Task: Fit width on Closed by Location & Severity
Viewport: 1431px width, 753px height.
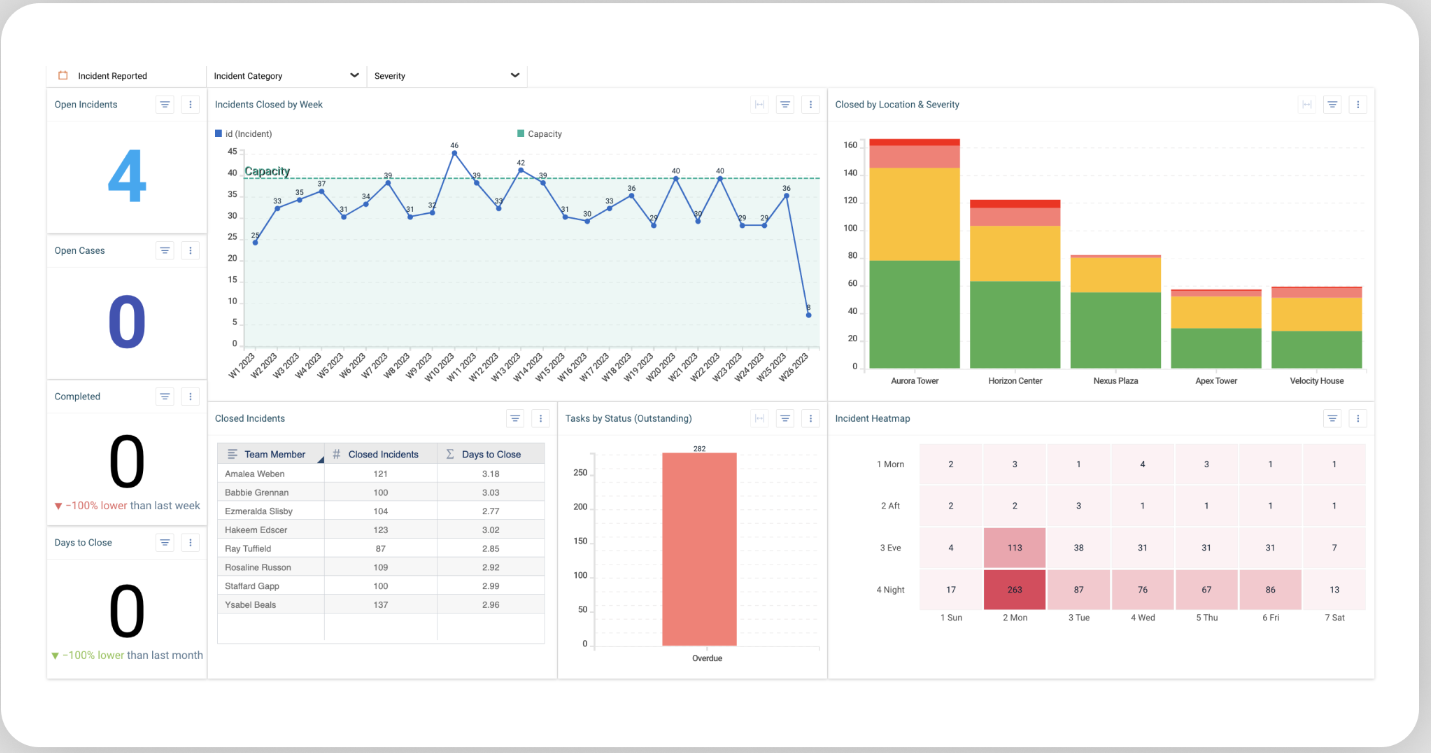Action: tap(1307, 104)
